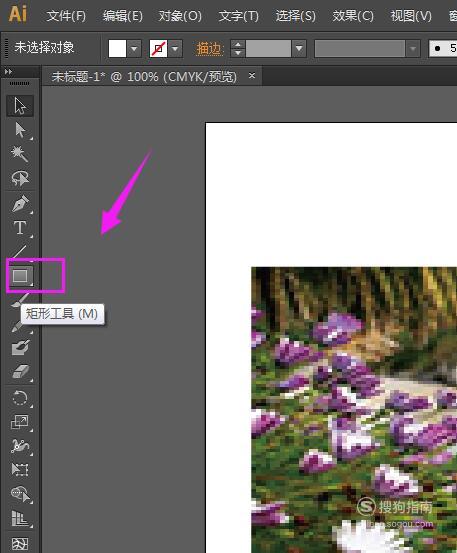
Task: Open the 文字(T) menu
Action: pyautogui.click(x=238, y=16)
